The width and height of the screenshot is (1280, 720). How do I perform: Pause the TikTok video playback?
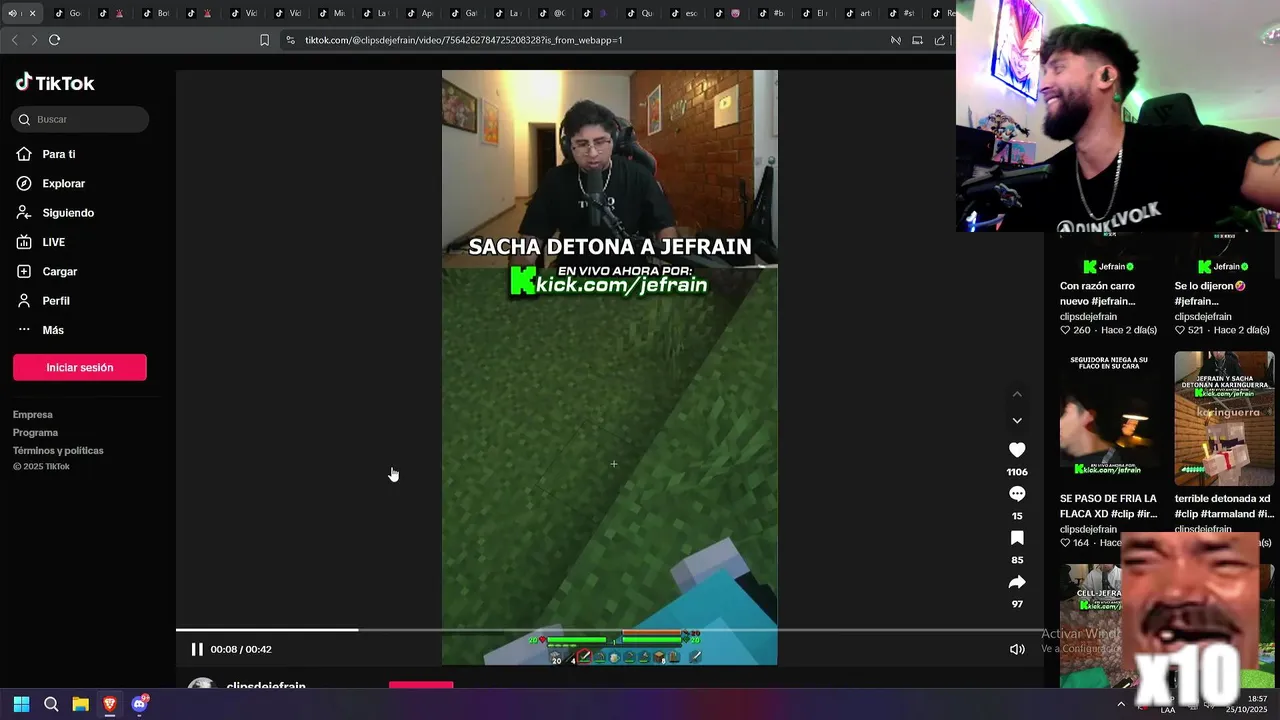coord(197,649)
